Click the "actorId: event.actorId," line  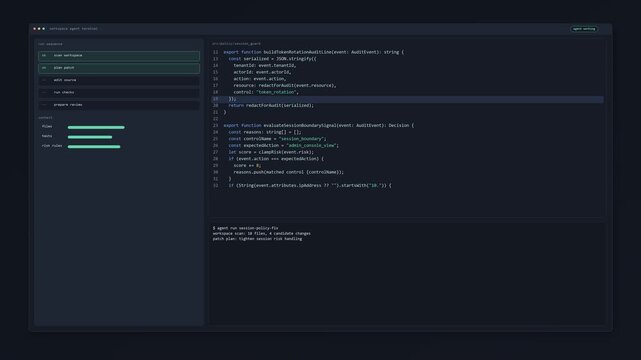262,72
